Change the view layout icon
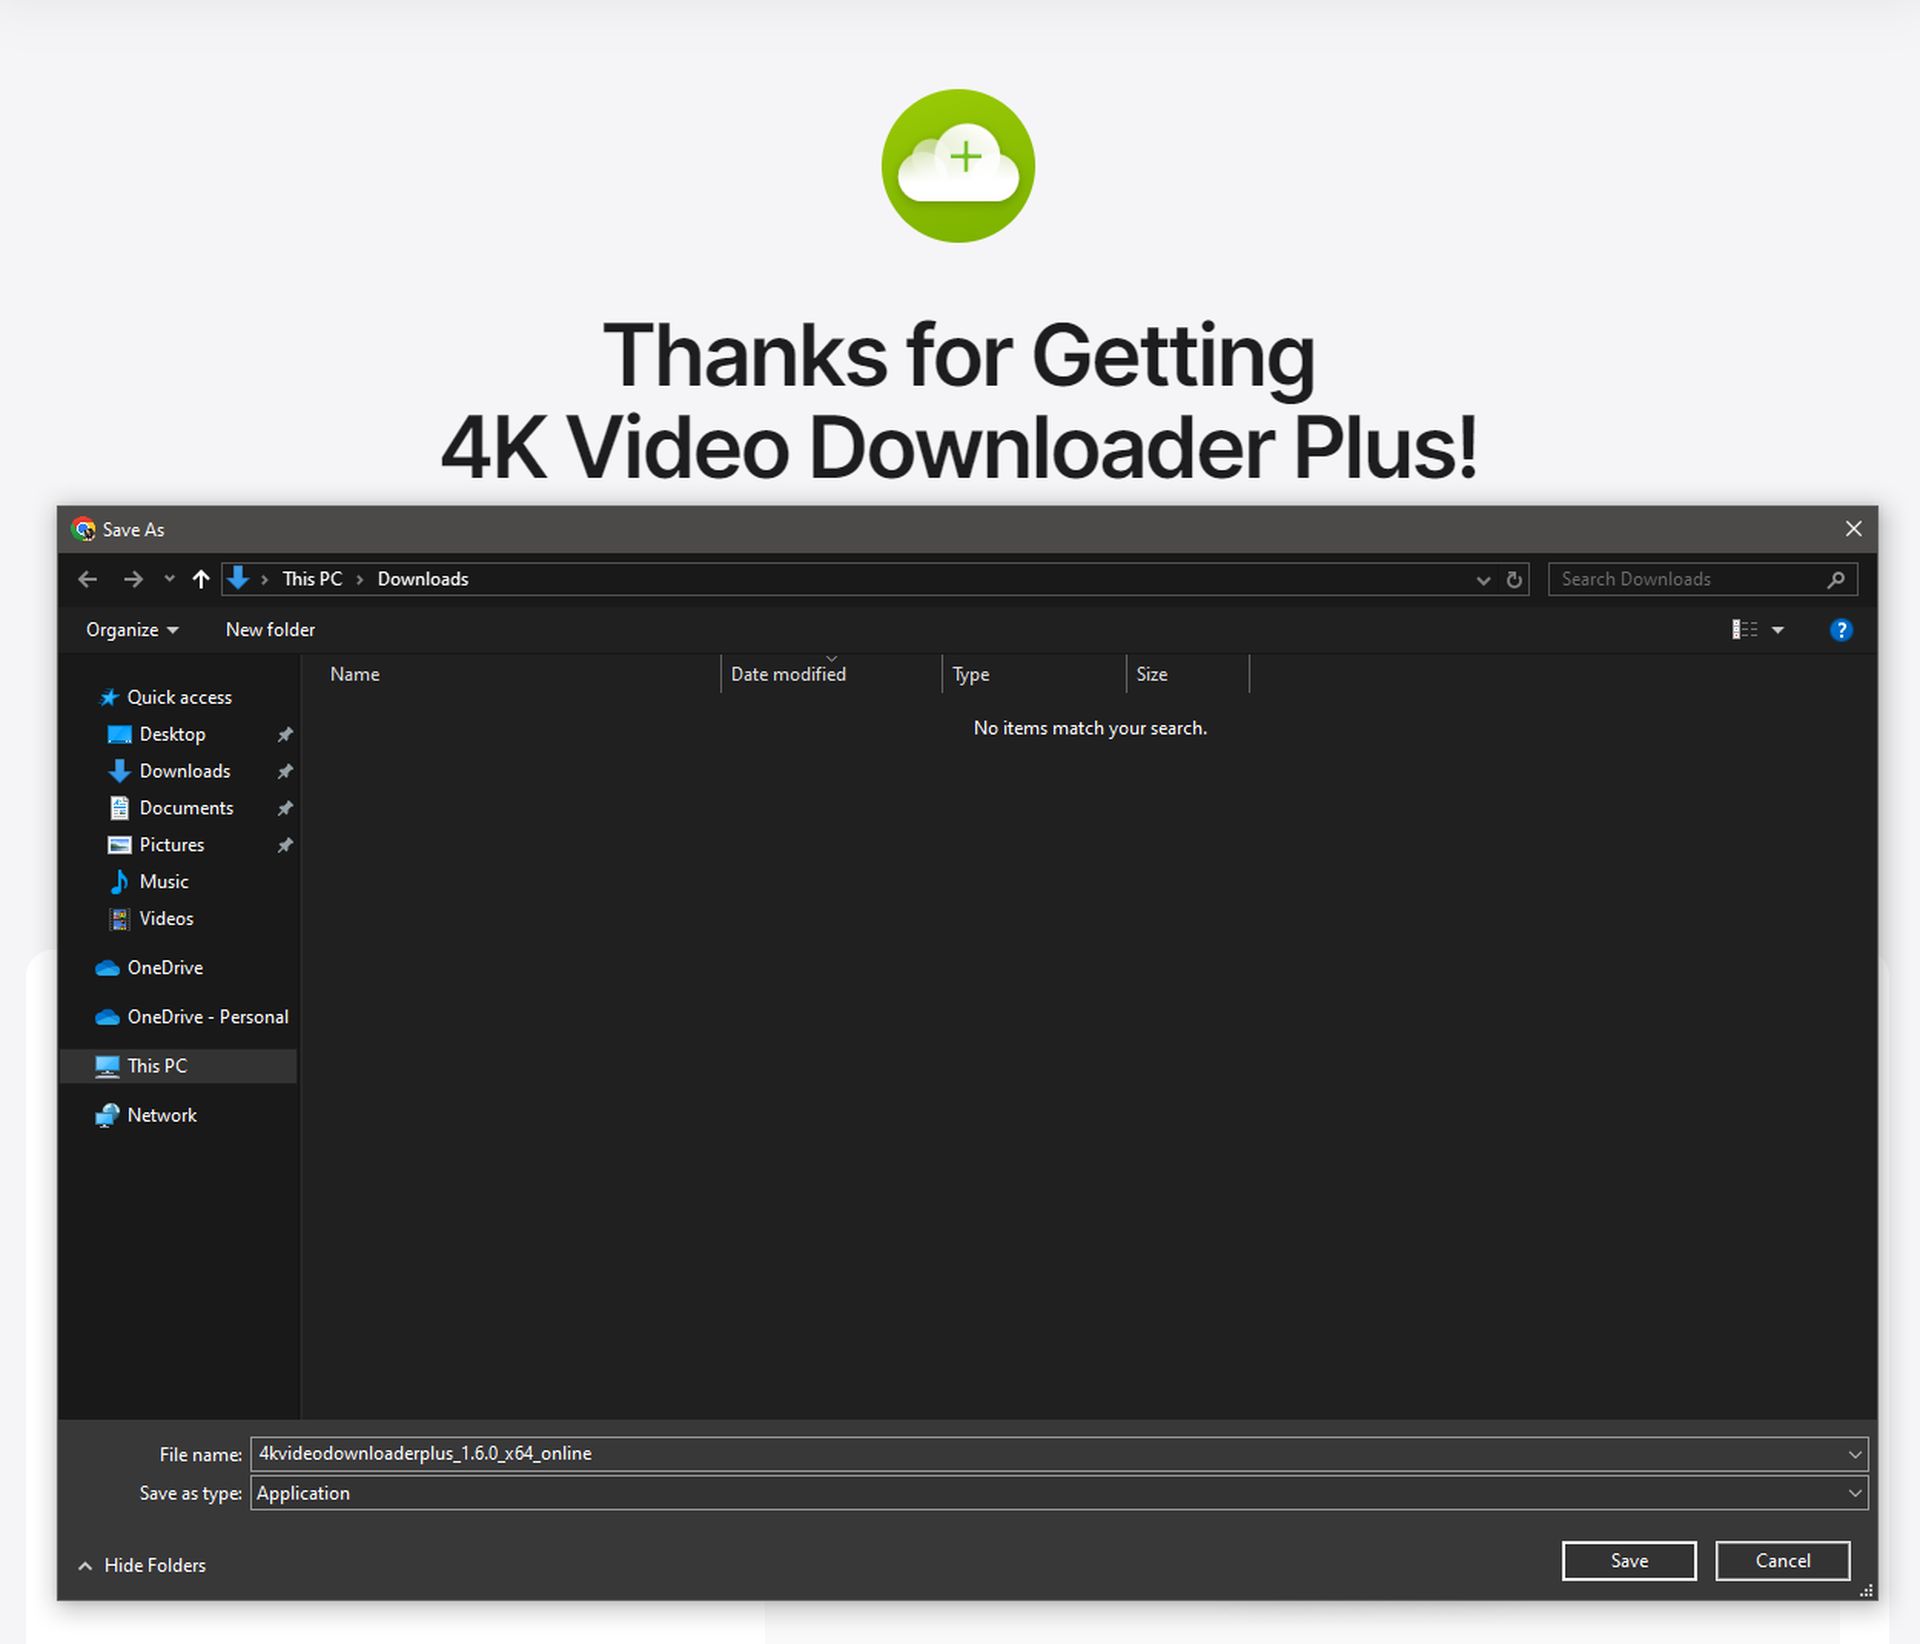This screenshot has width=1920, height=1644. click(x=1744, y=630)
